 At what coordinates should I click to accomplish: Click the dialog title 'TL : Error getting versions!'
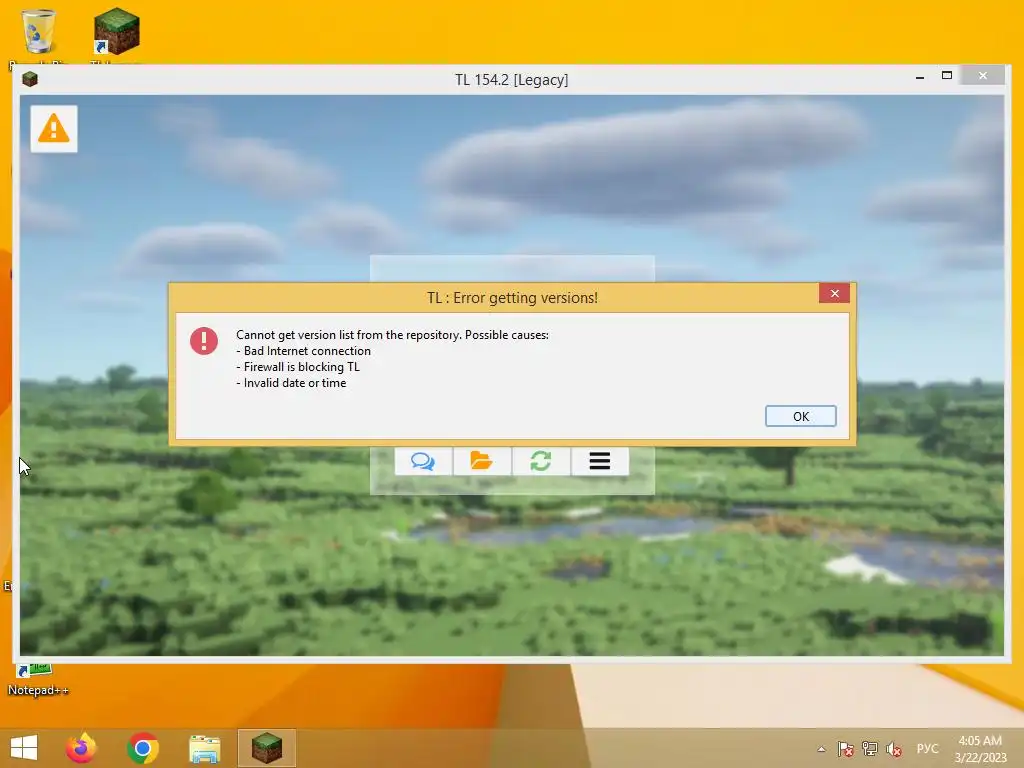[x=512, y=298]
